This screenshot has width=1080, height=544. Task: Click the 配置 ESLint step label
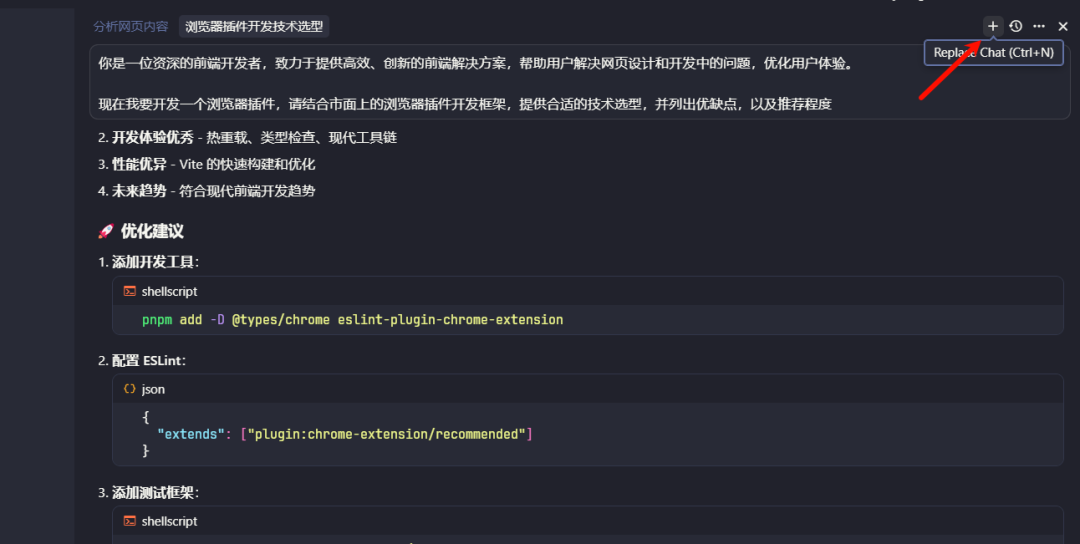148,360
